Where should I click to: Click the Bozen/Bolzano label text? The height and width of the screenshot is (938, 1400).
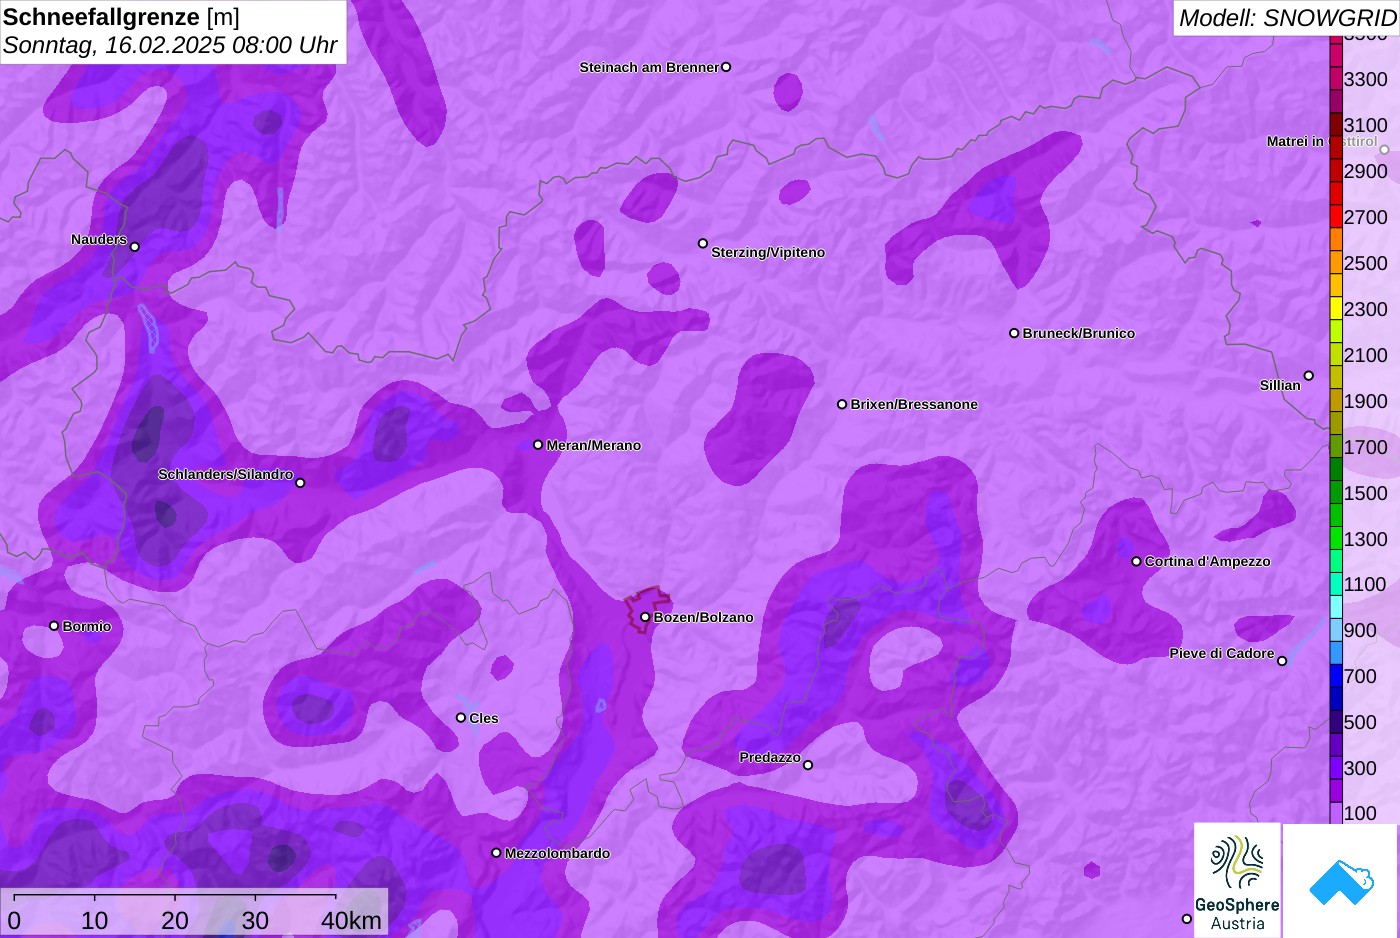point(704,617)
